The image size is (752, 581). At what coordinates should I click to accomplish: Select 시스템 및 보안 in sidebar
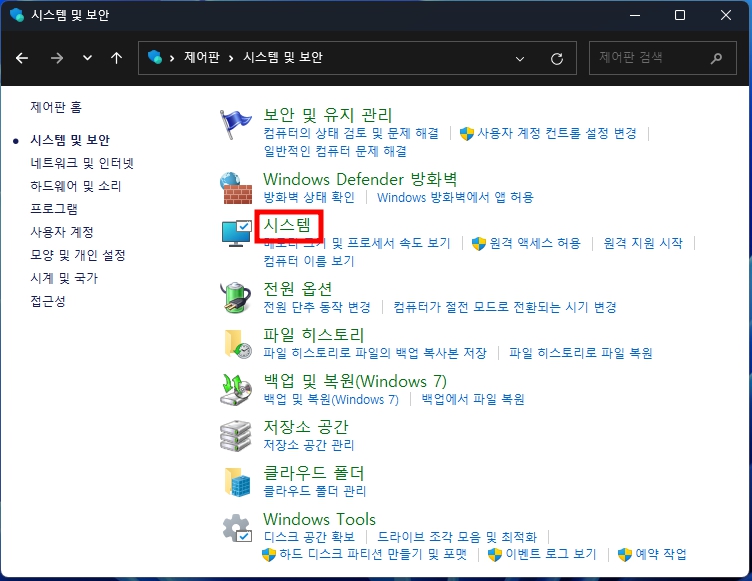(x=70, y=140)
